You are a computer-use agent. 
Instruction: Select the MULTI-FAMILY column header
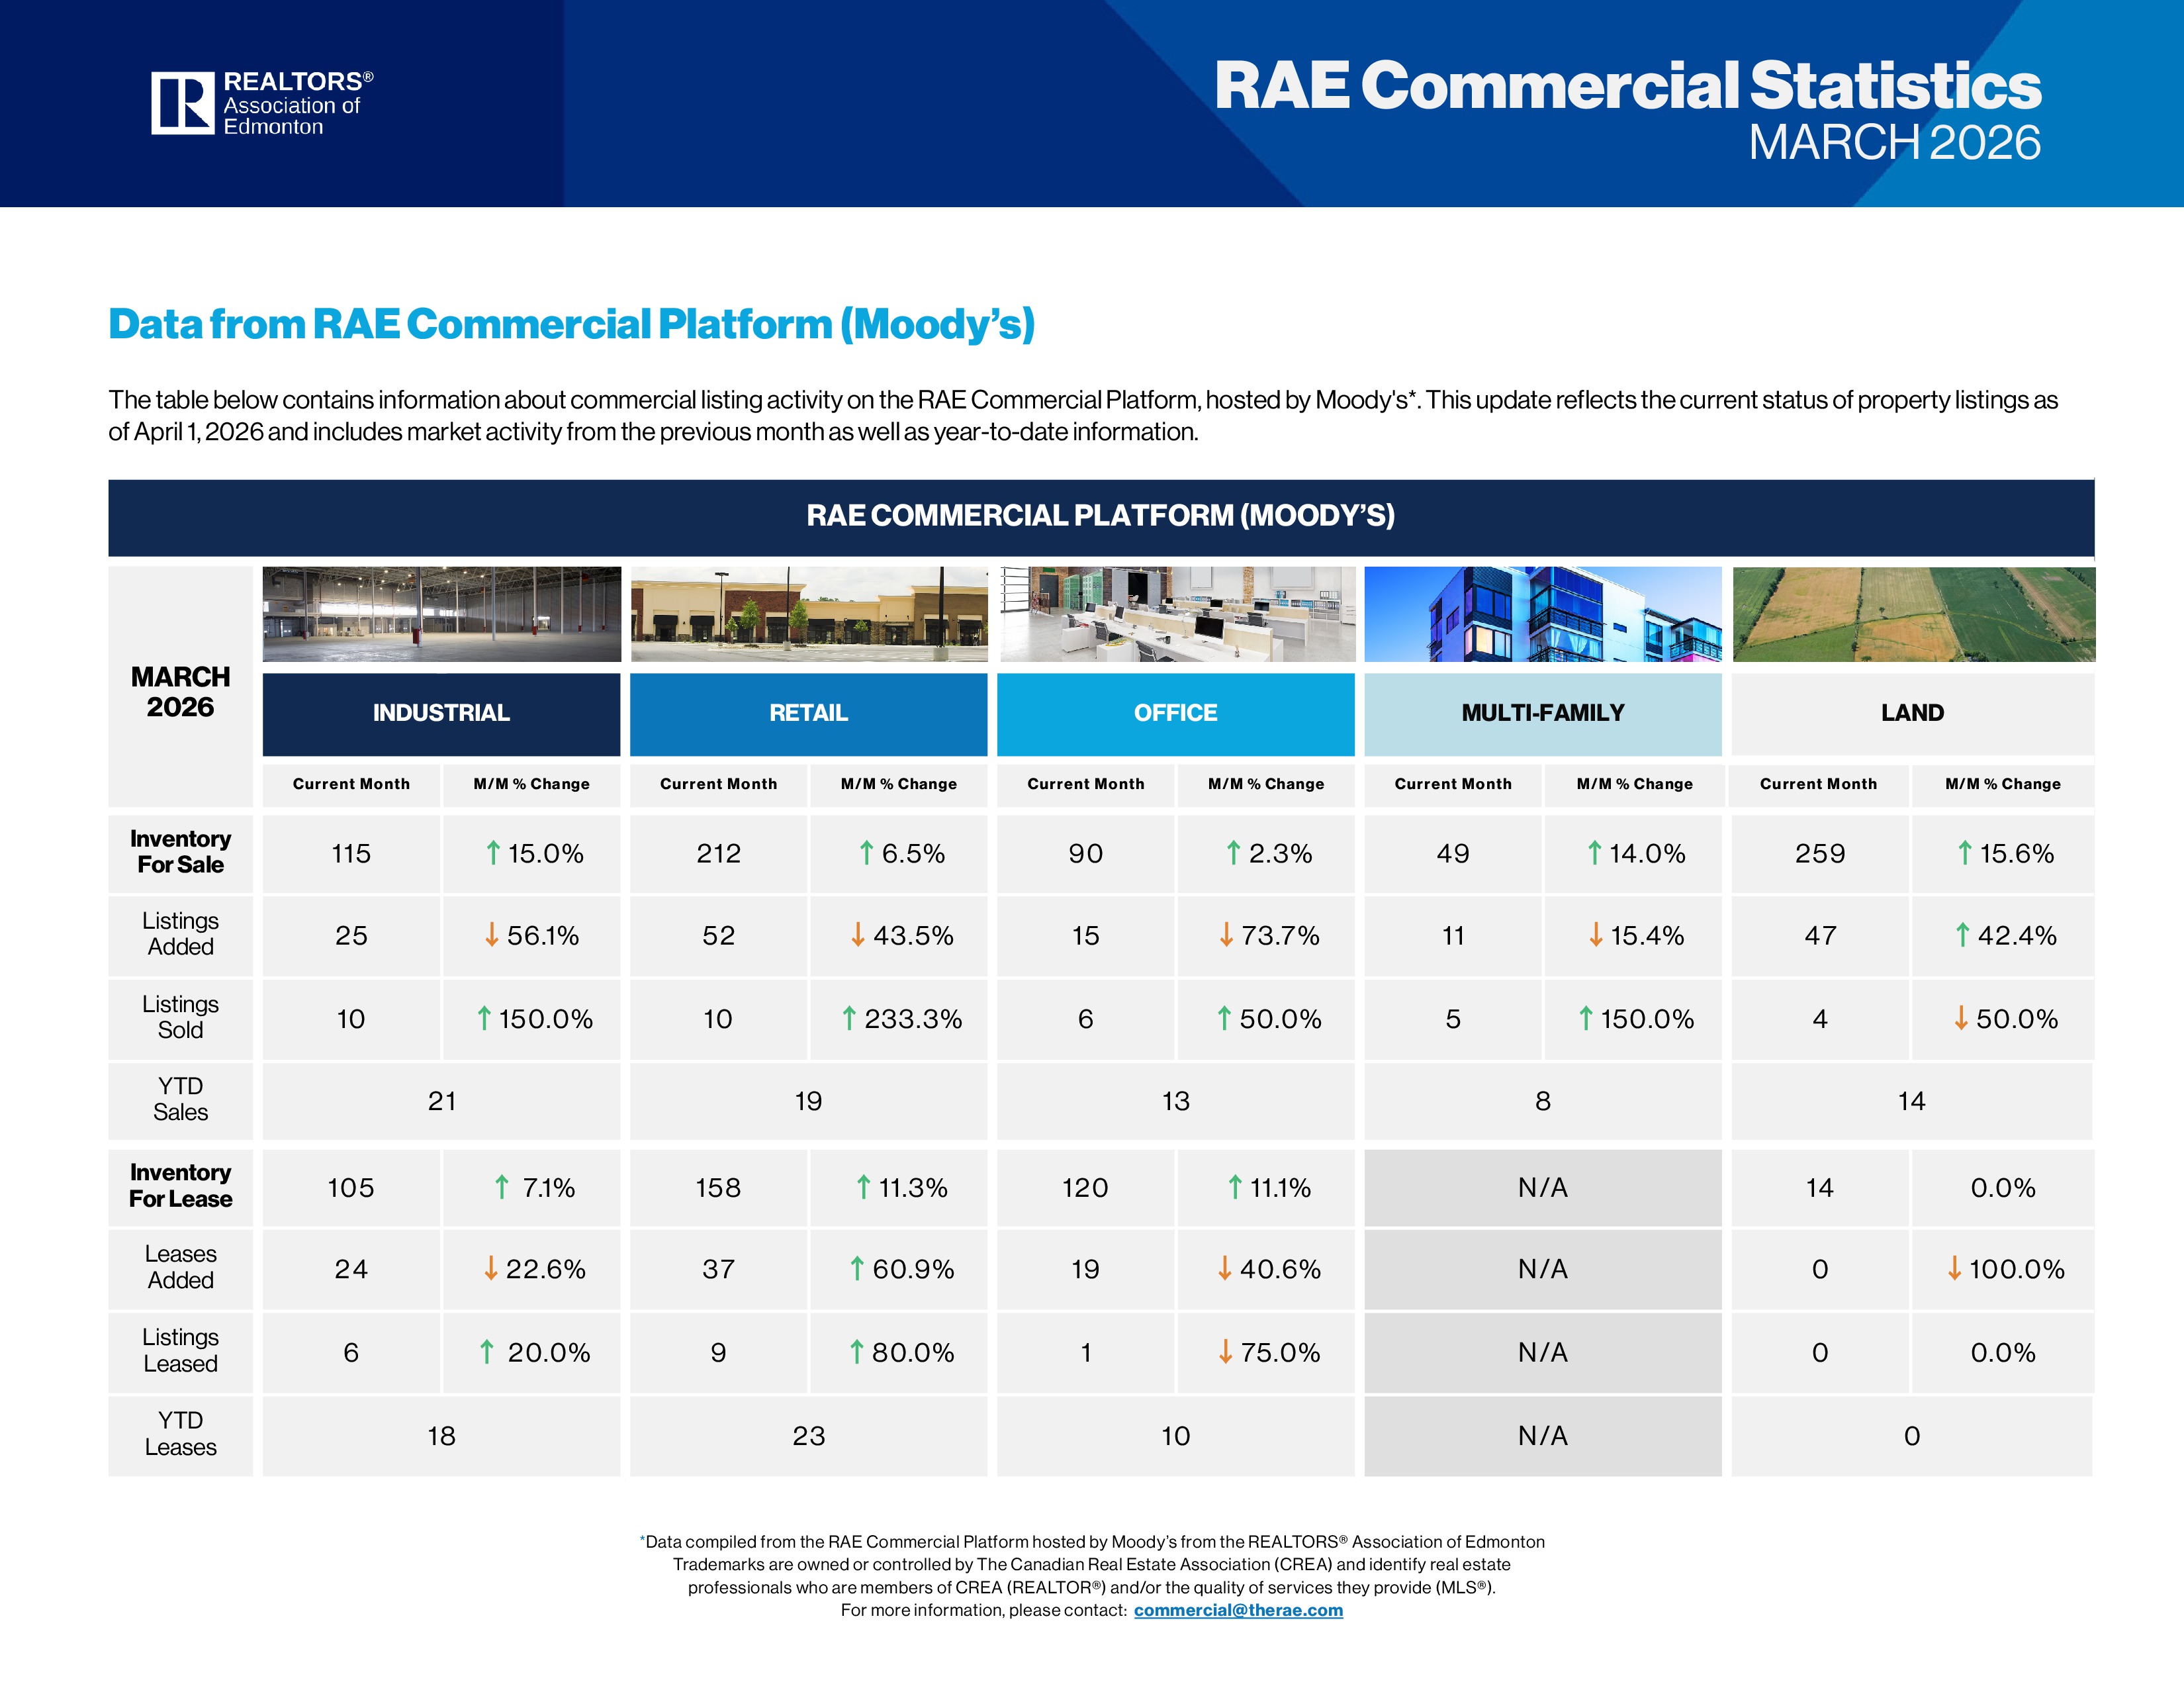1543,714
